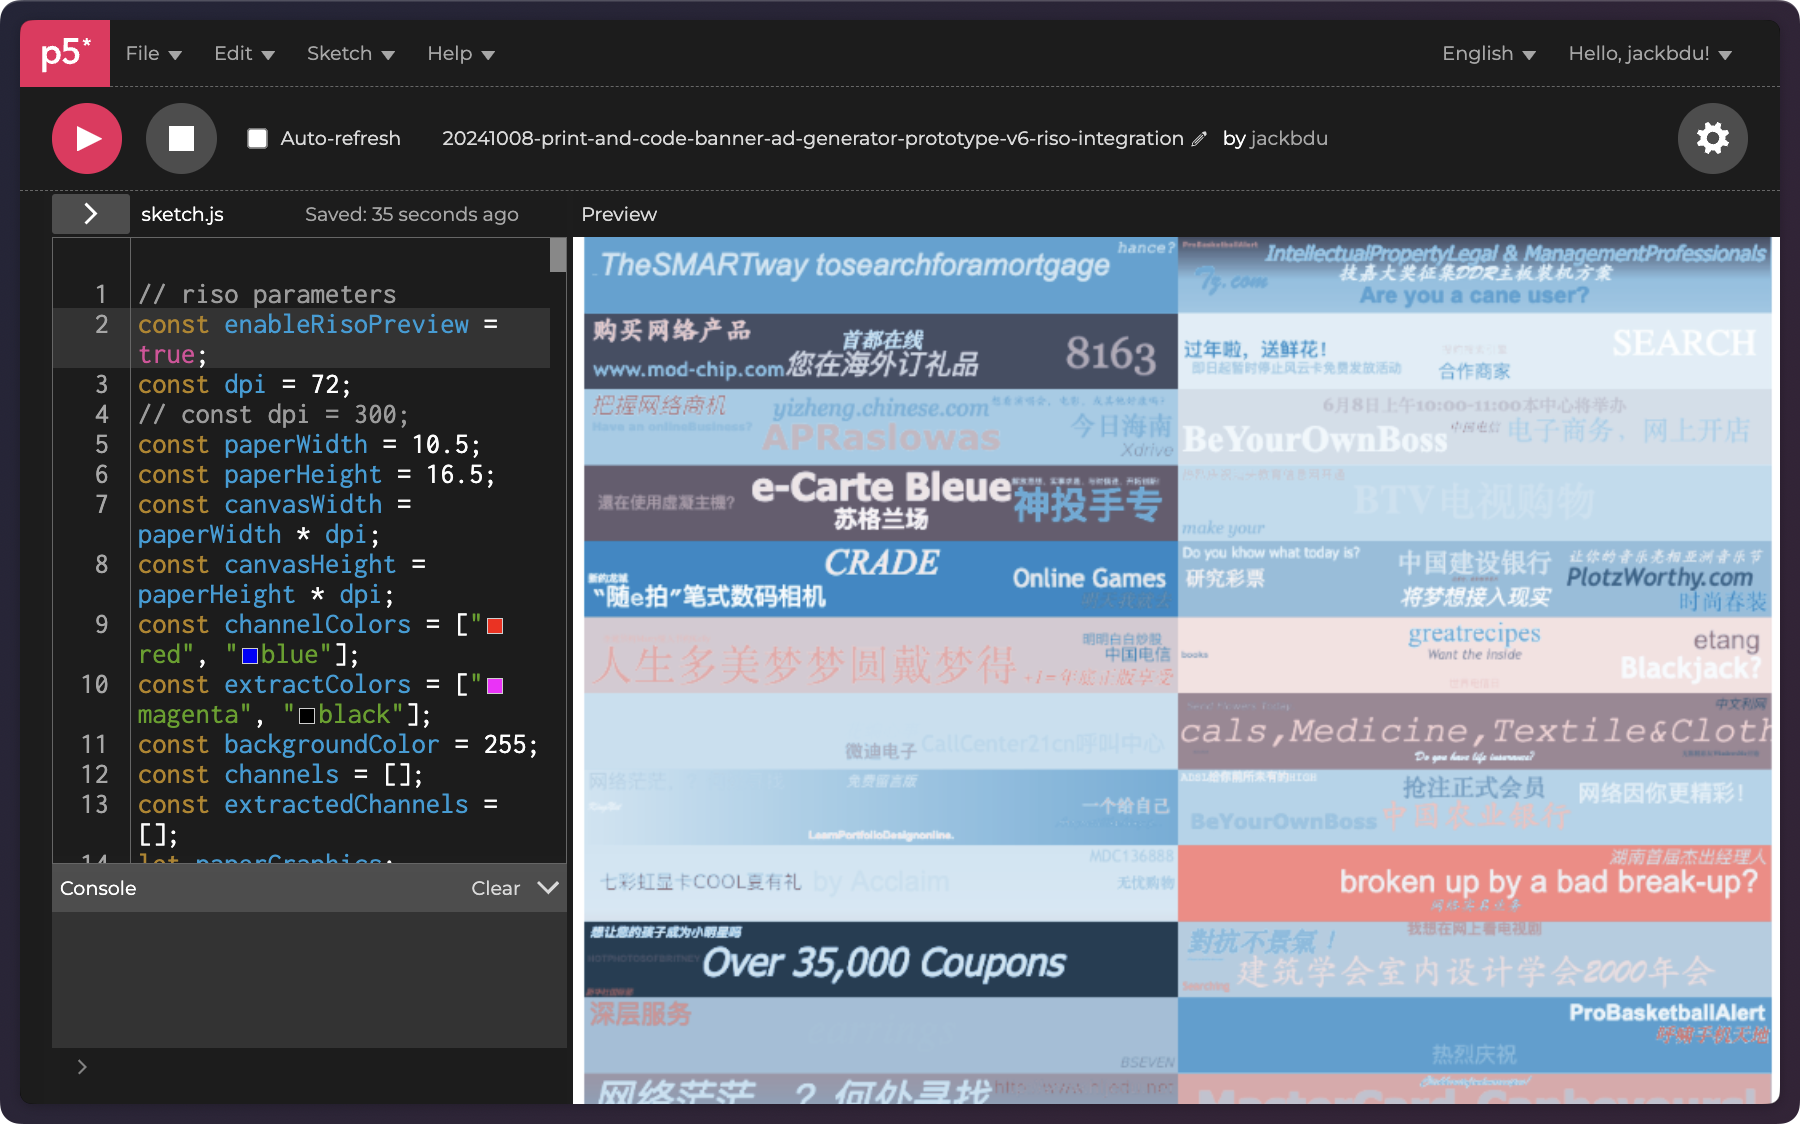
Task: Click the console input prompt arrow
Action: tap(82, 1067)
